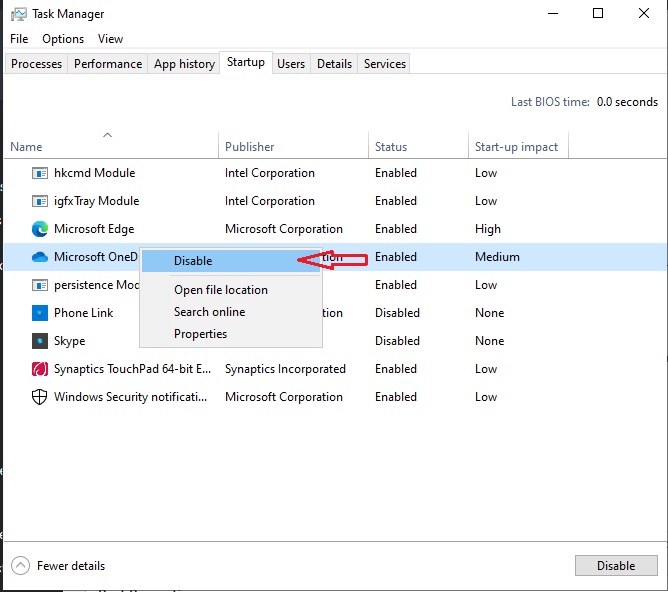Click the High impact value for Edge
Viewport: 668px width, 592px height.
coord(488,229)
